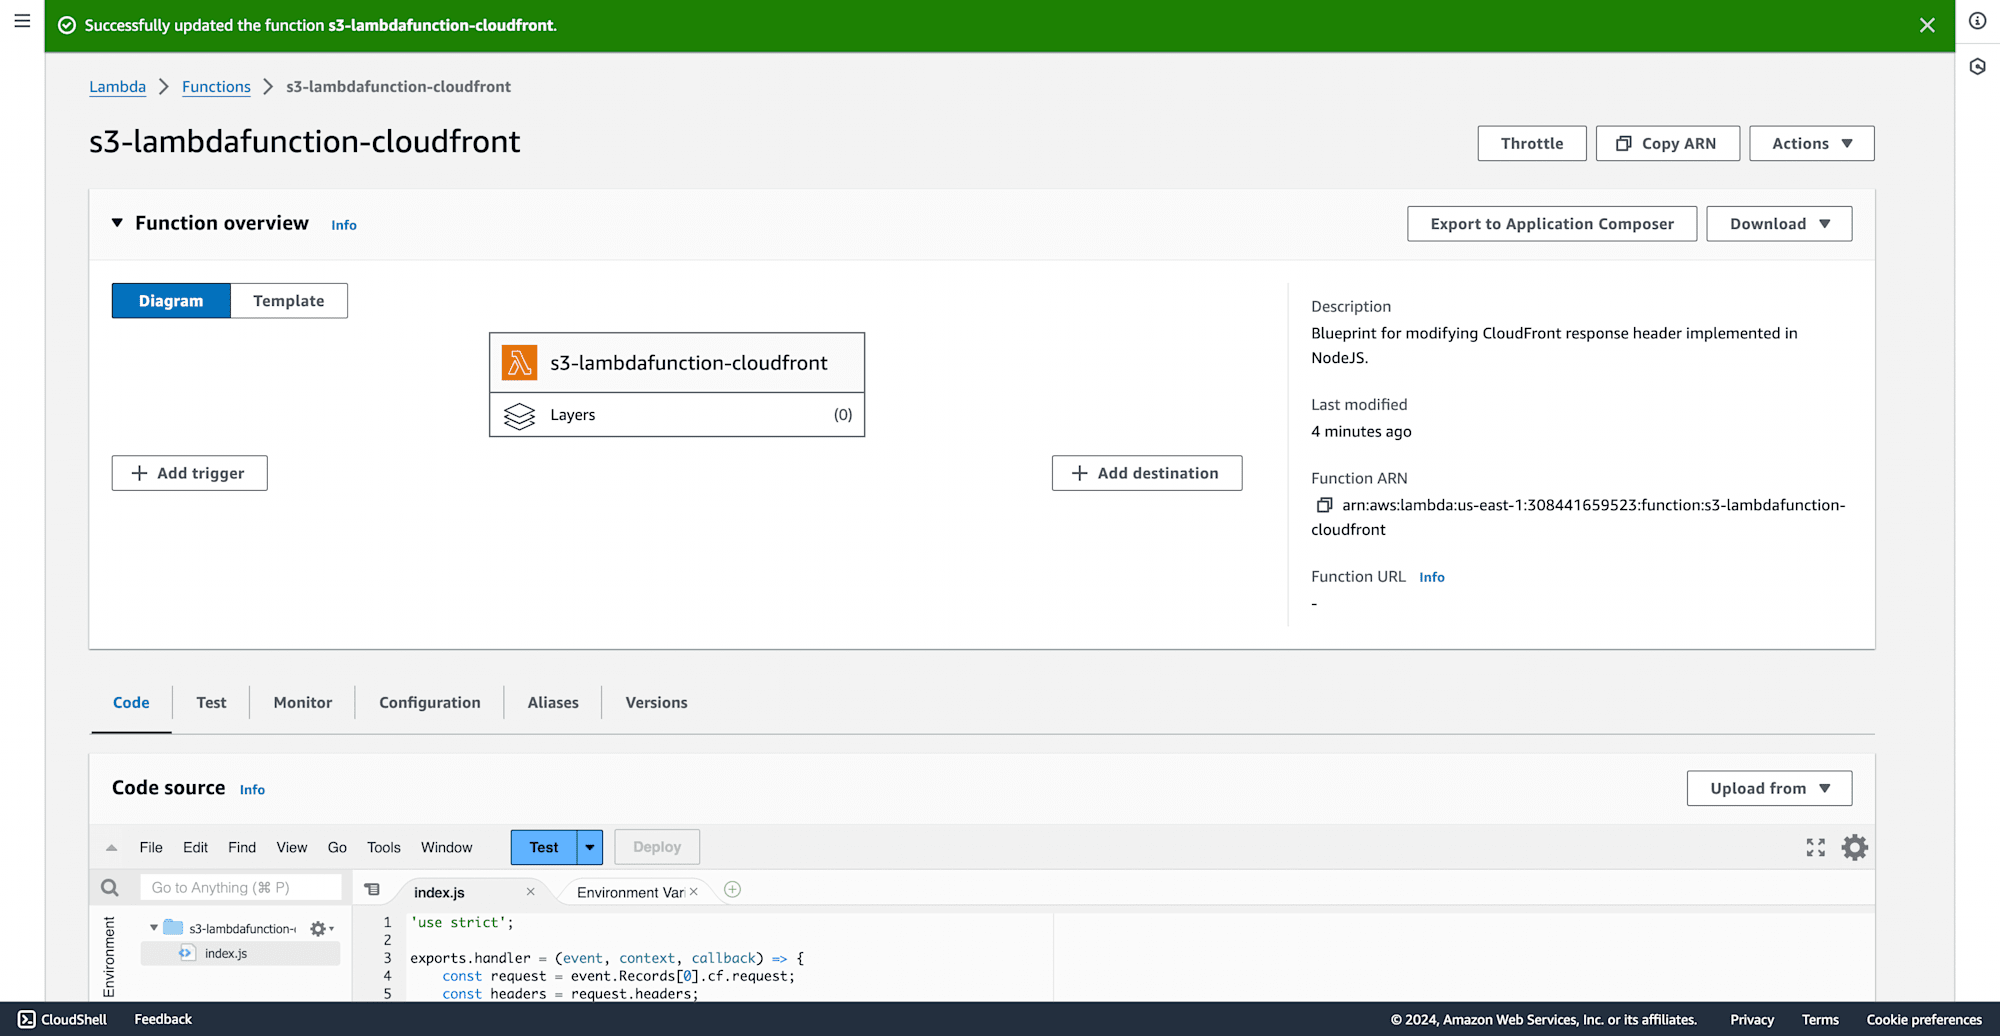This screenshot has width=2000, height=1036.
Task: Click the Deploy button
Action: pos(657,847)
